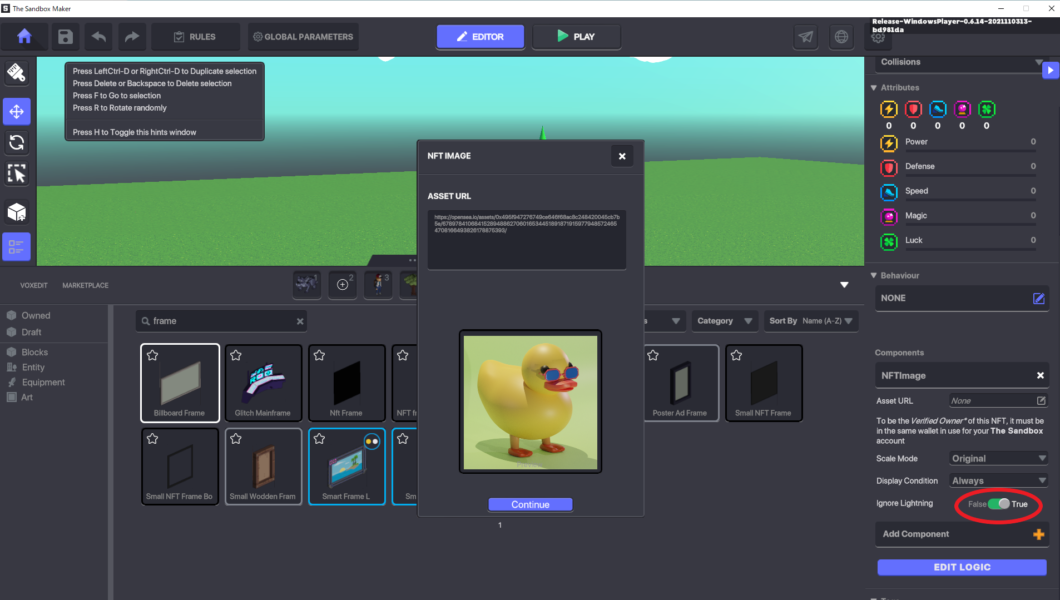This screenshot has width=1060, height=600.
Task: Undo the last action
Action: pos(99,36)
